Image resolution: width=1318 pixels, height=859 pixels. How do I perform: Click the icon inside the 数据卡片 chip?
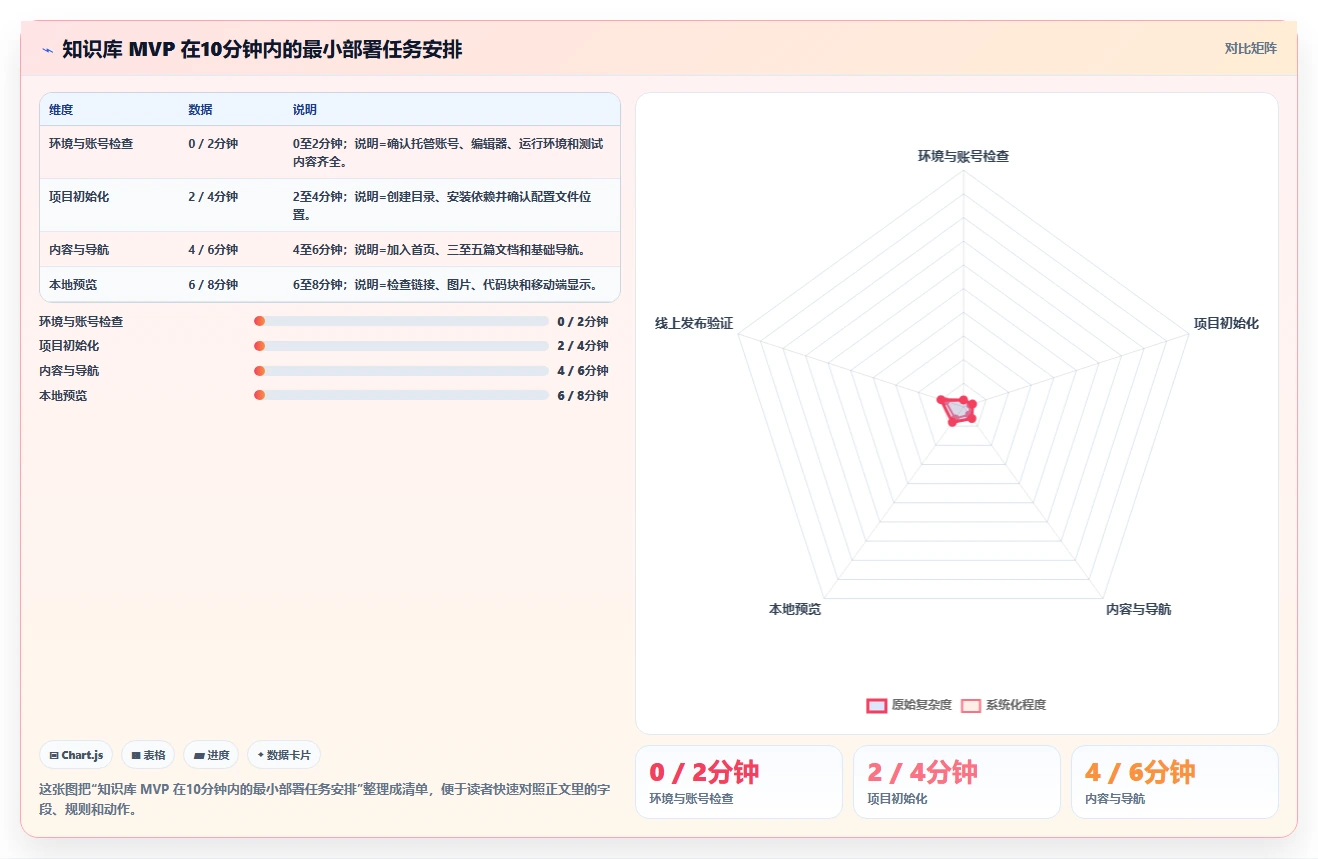click(260, 756)
